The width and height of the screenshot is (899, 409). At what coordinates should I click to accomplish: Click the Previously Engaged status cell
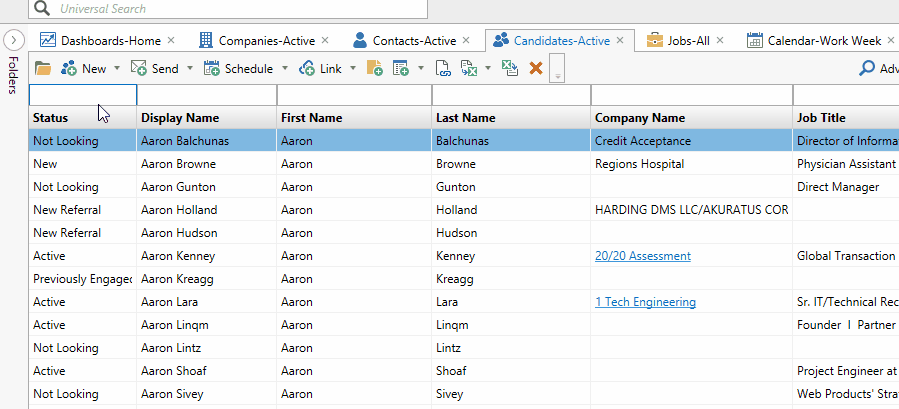point(83,279)
